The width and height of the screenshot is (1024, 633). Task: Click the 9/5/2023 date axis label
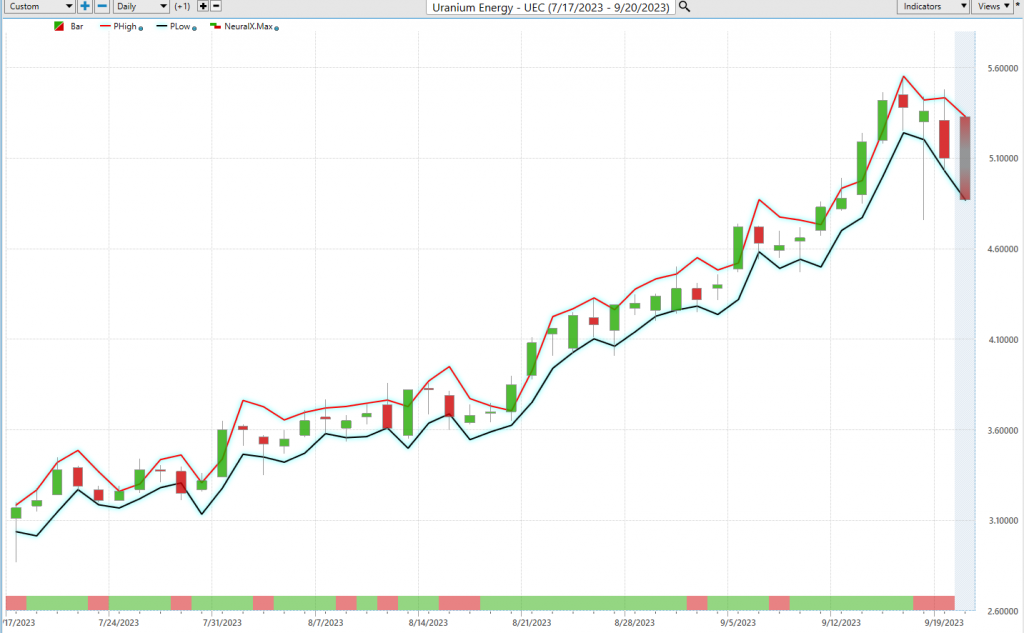click(738, 623)
